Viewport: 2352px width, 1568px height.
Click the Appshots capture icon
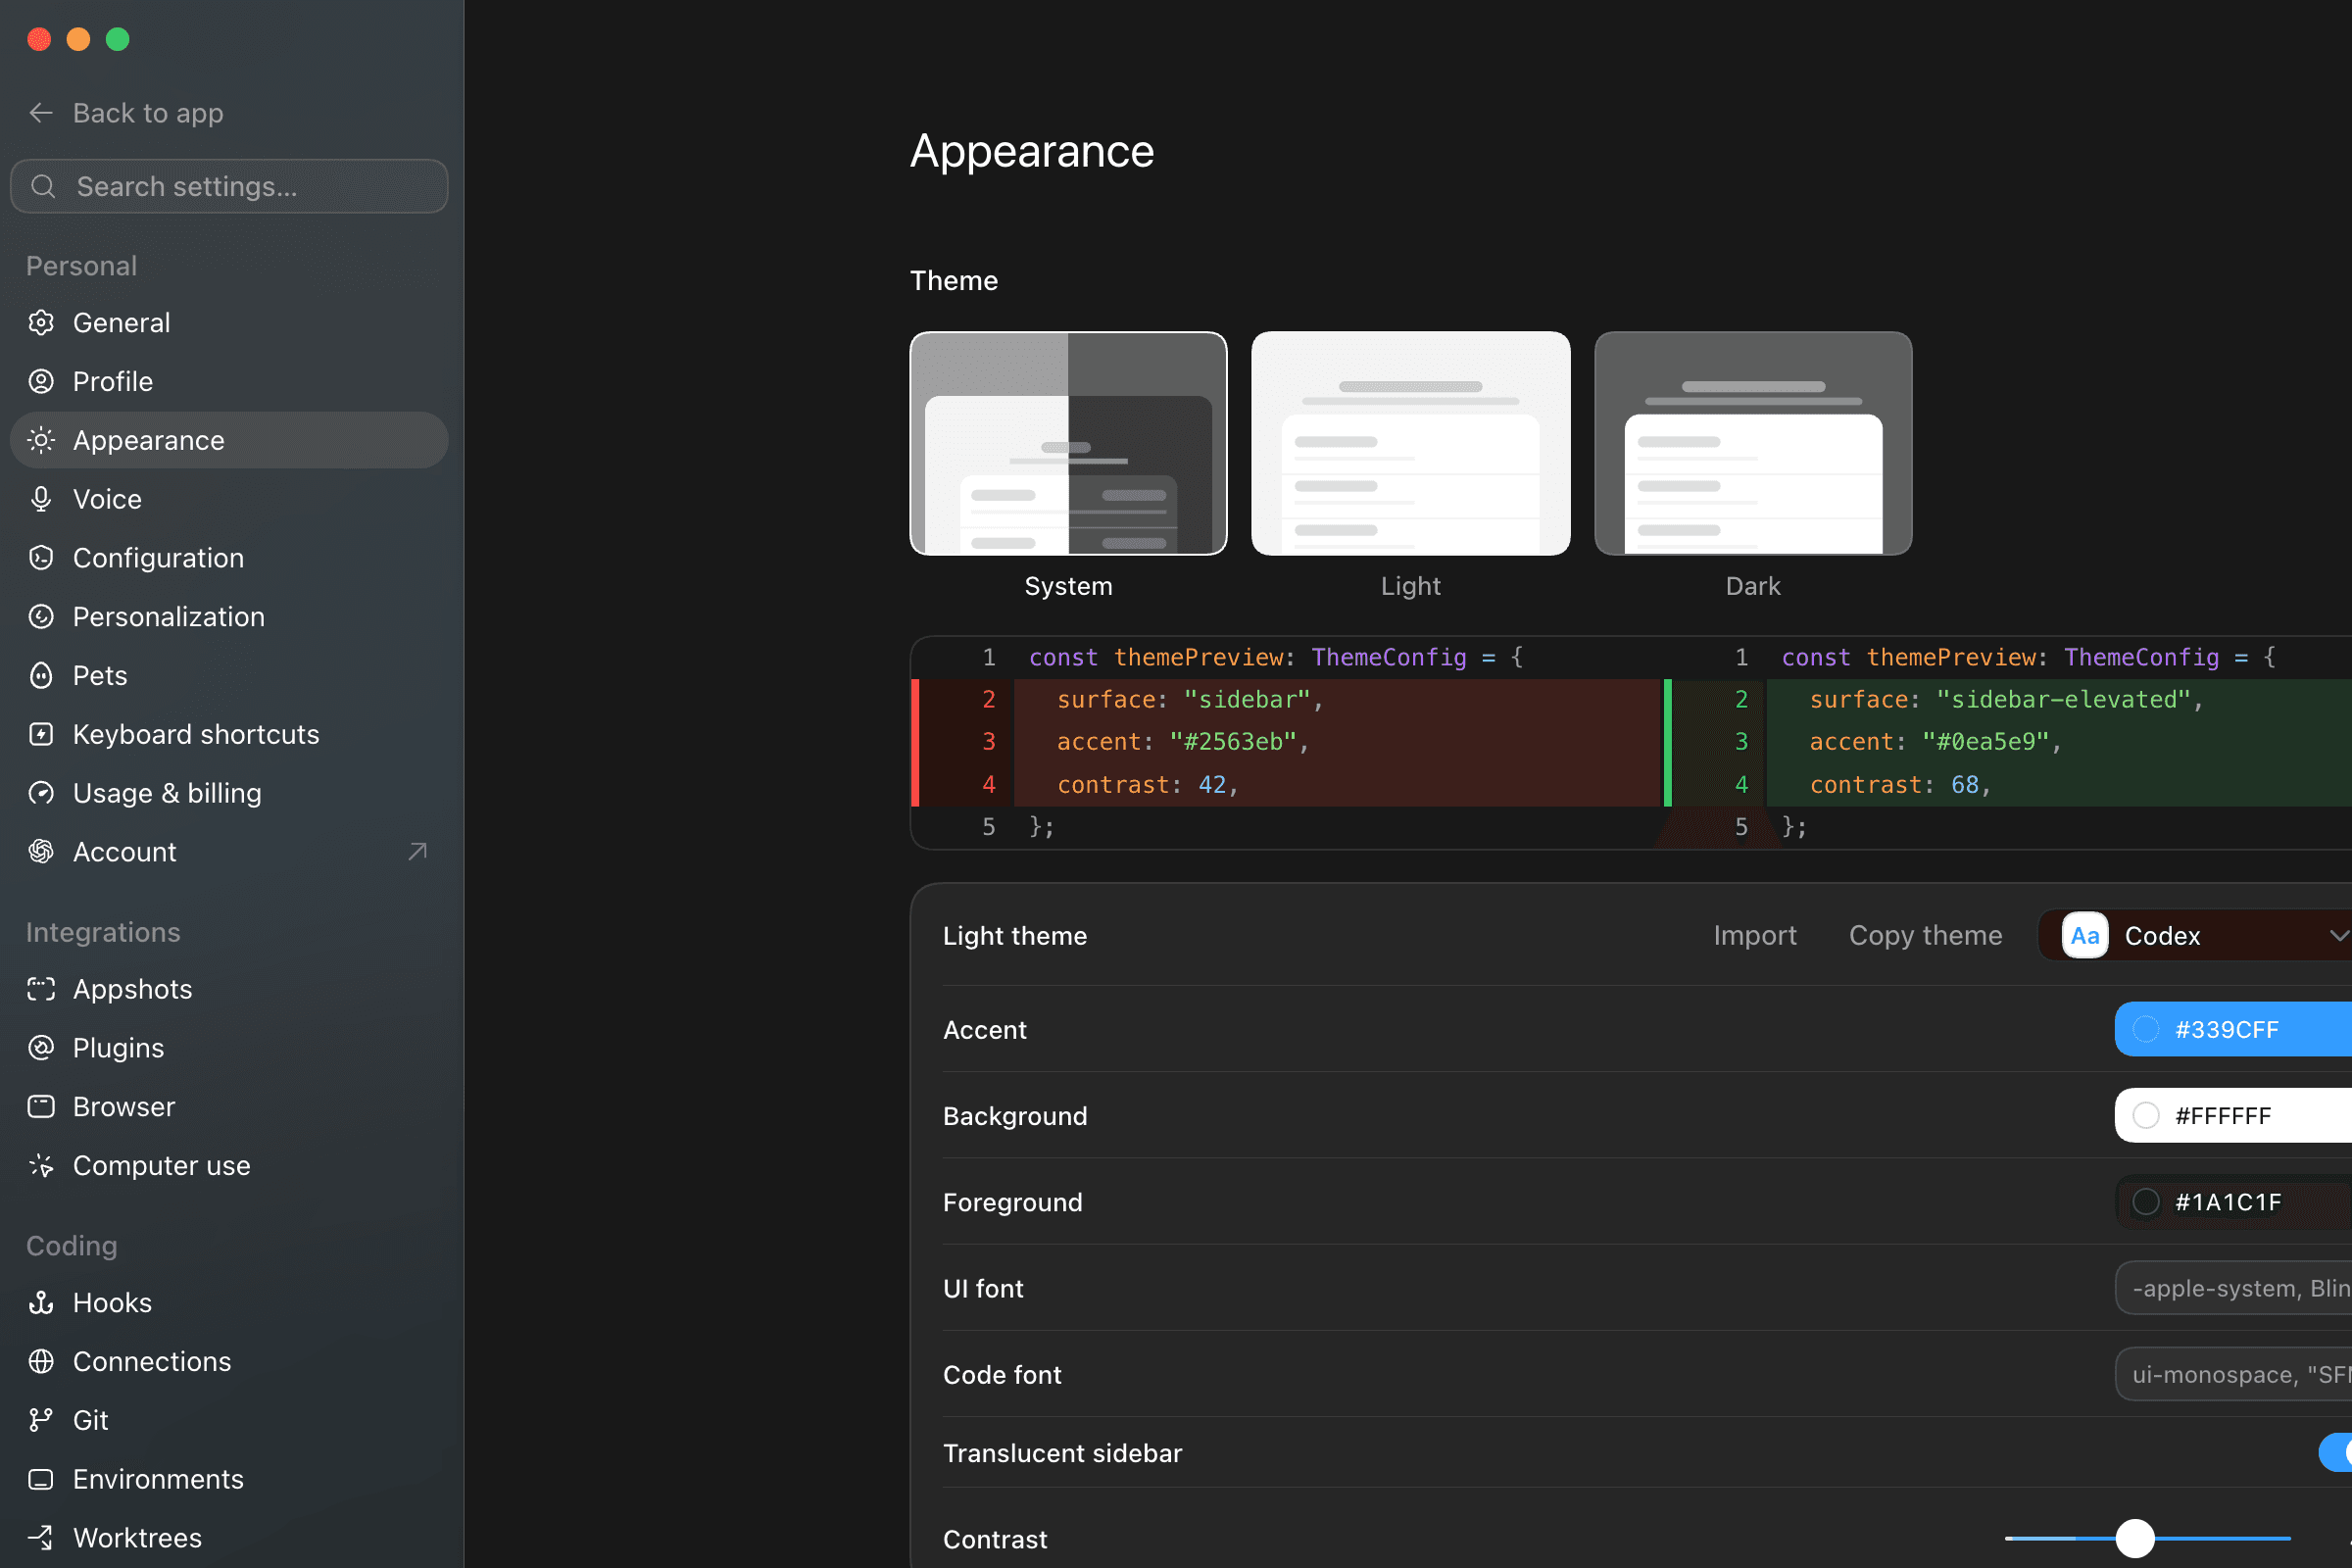(41, 989)
